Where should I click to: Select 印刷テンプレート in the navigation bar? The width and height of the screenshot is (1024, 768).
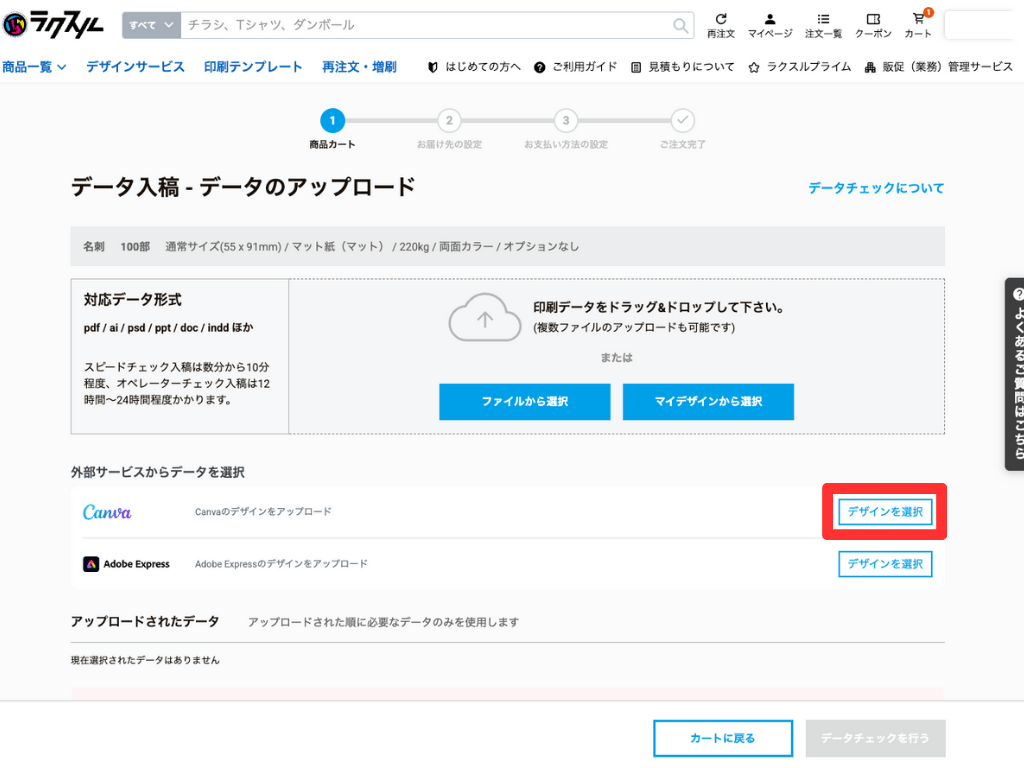pos(253,66)
